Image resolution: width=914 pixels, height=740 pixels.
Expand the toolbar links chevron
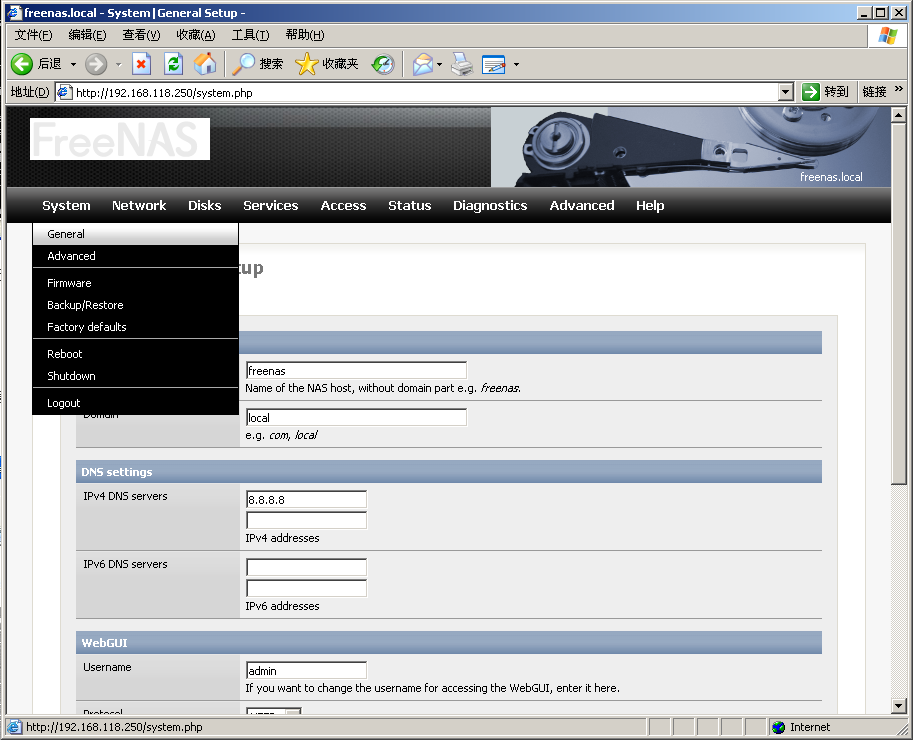[898, 89]
